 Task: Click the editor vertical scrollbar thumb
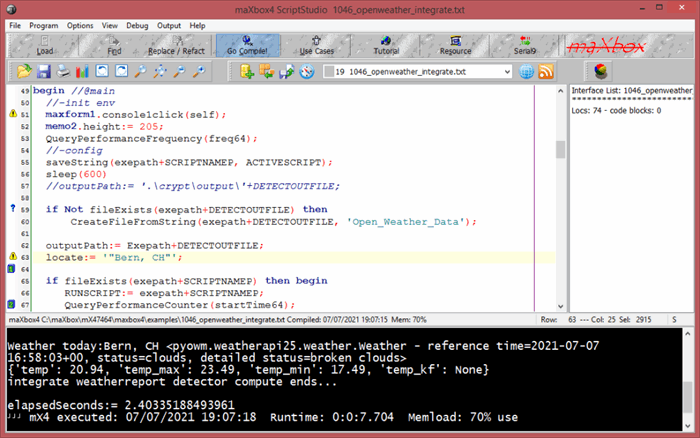[x=560, y=149]
